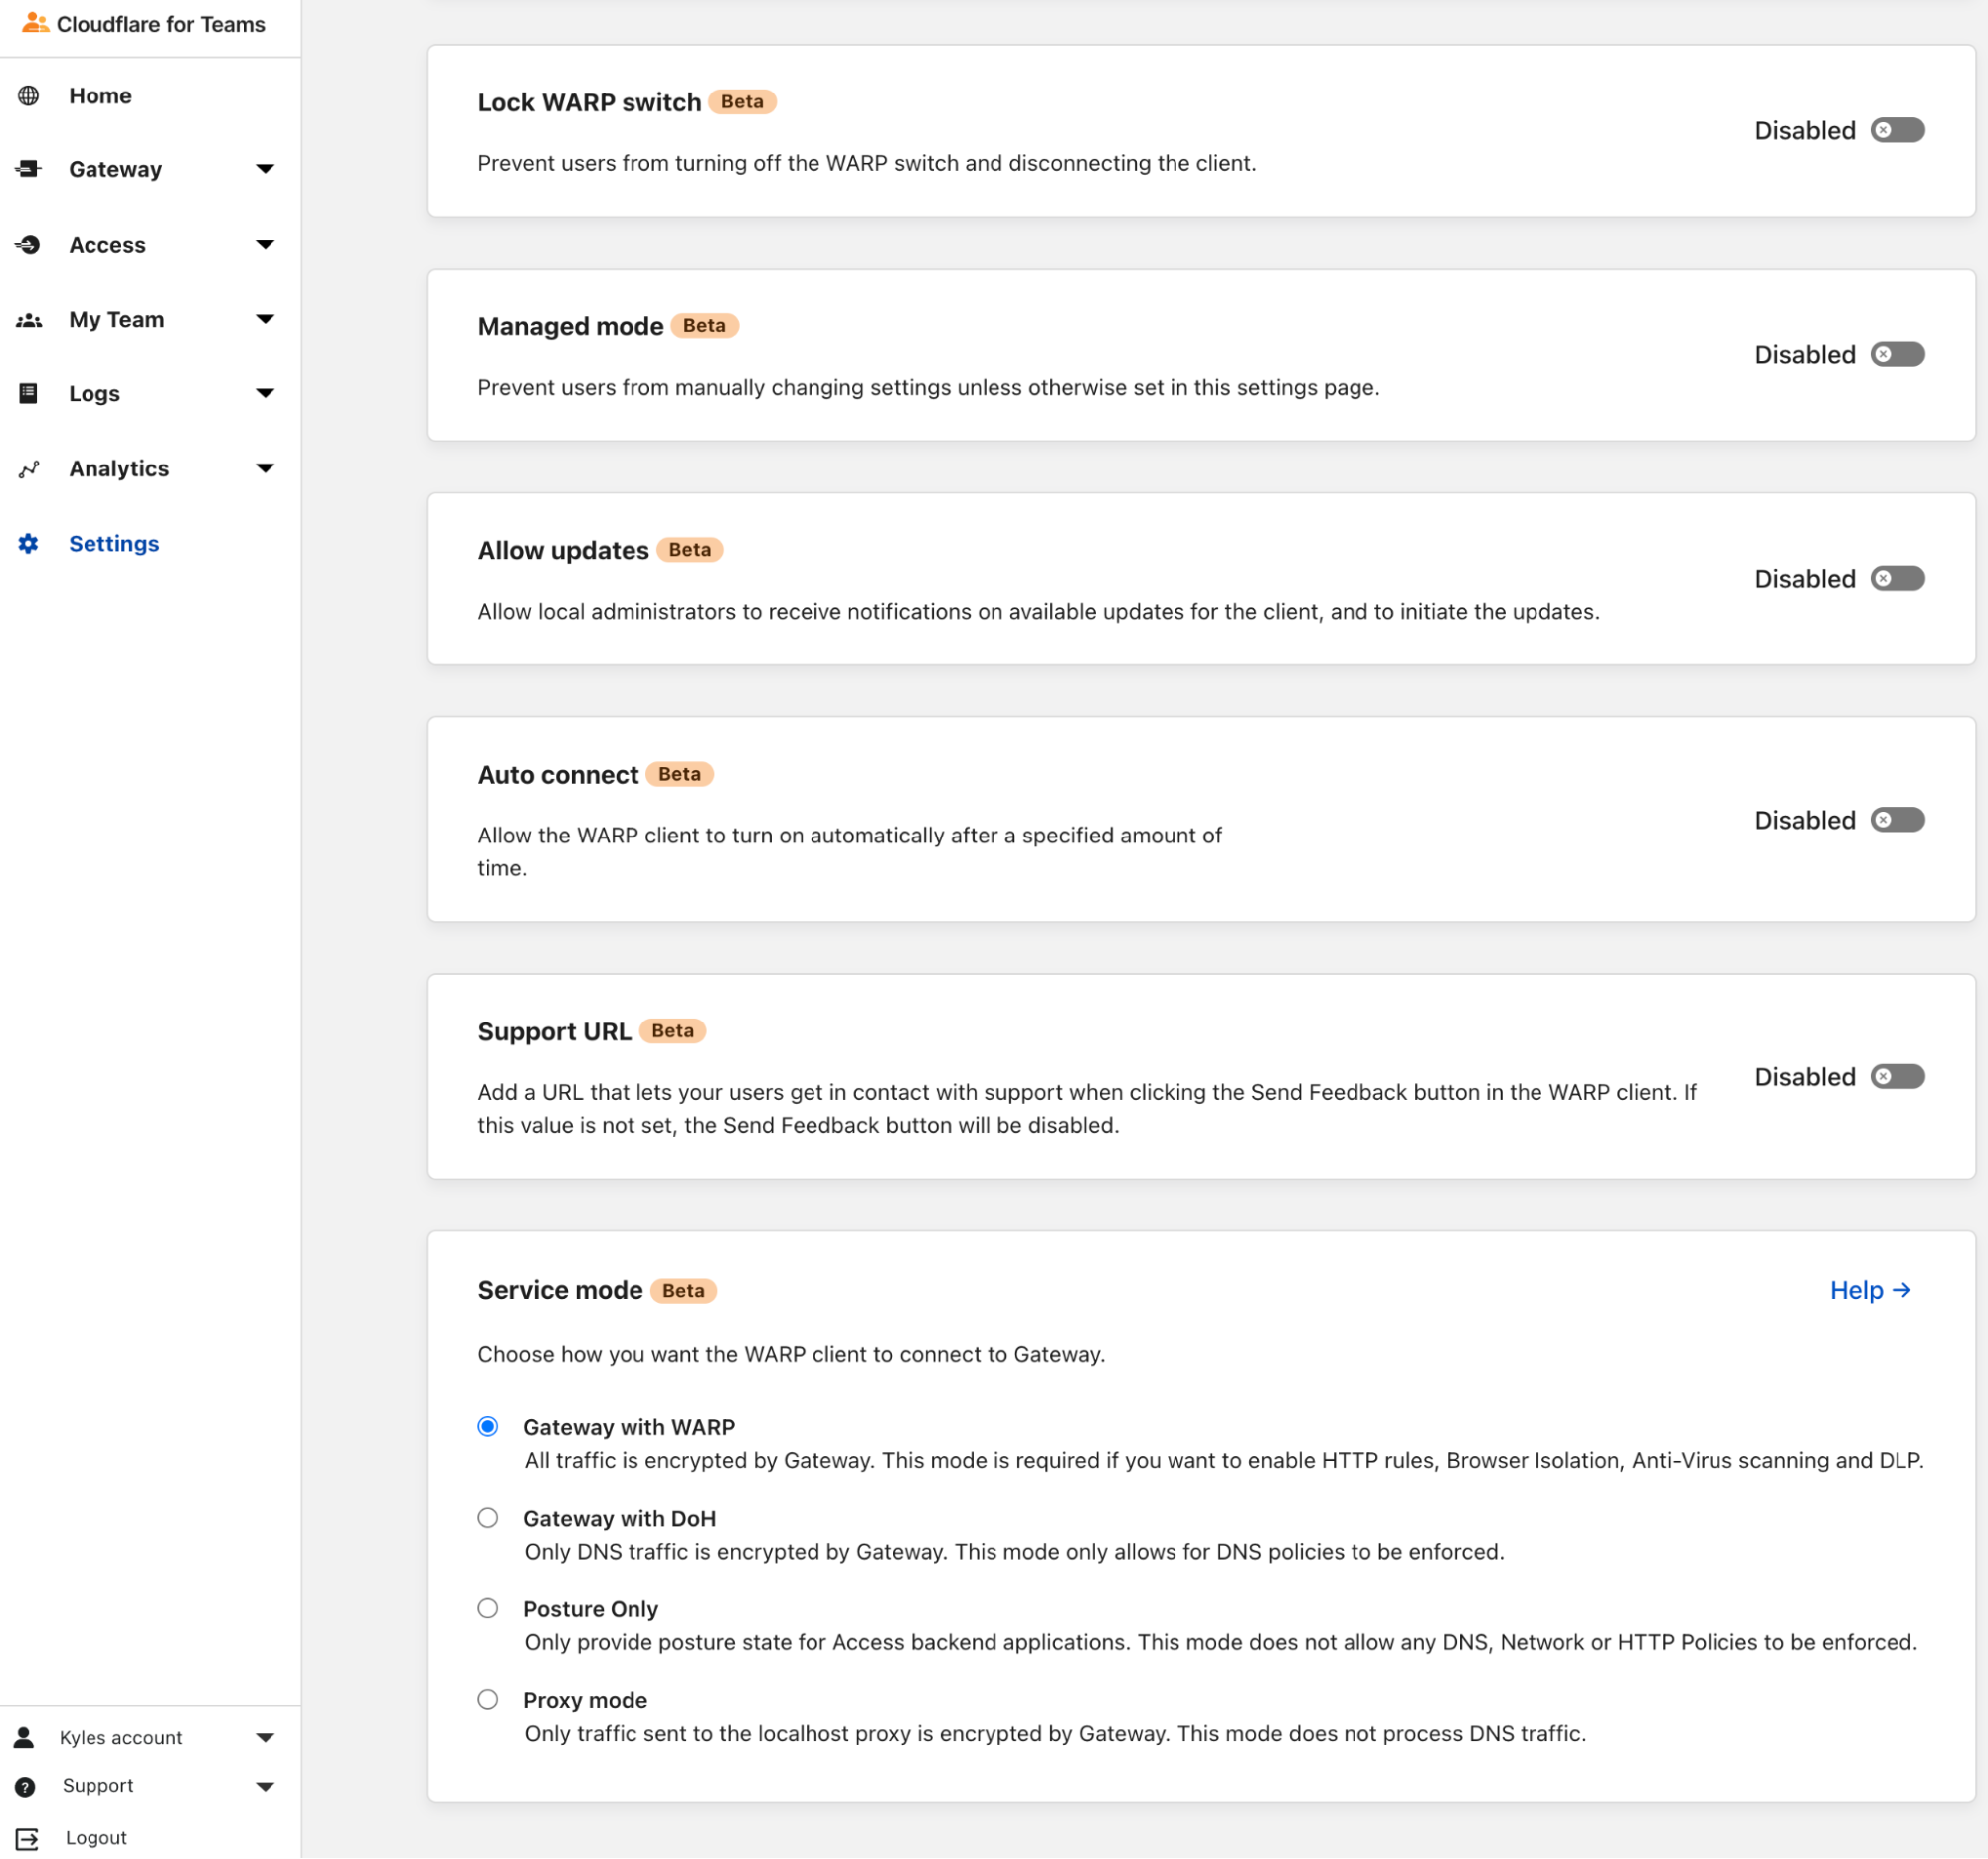Select the Gateway with DoH radio button
1988x1859 pixels.
pyautogui.click(x=488, y=1518)
